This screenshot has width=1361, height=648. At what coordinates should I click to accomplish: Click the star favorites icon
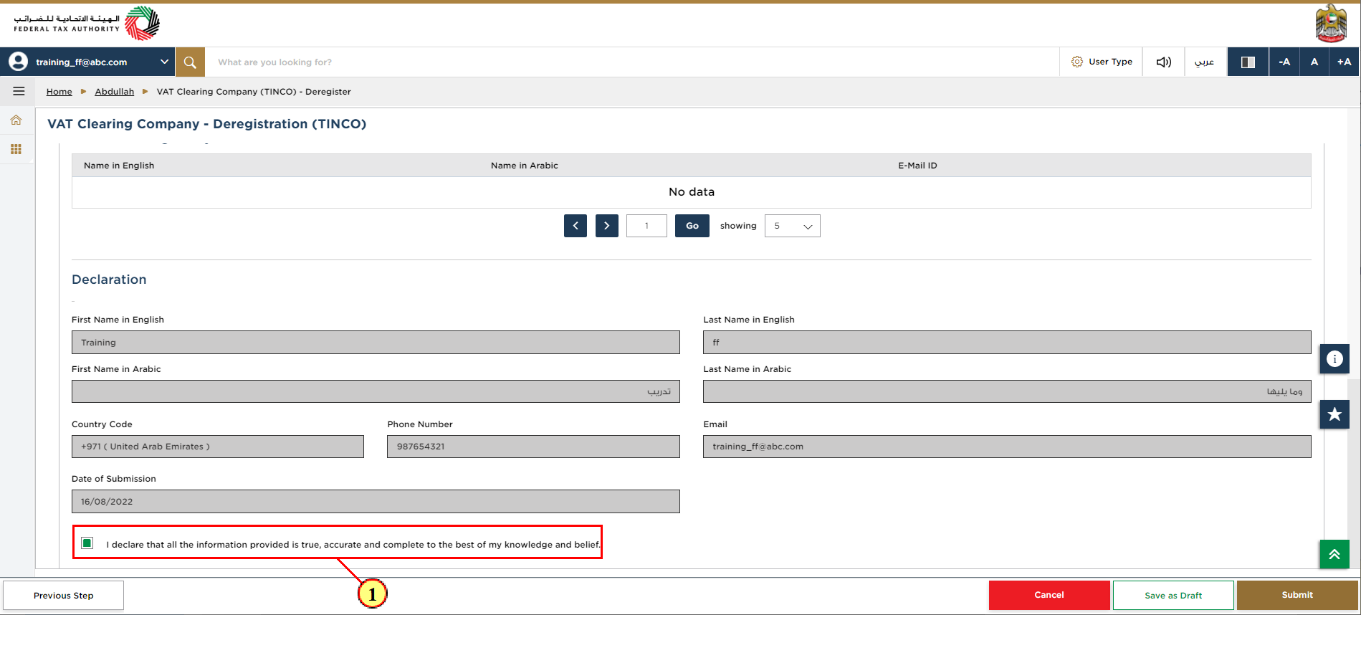coord(1334,414)
